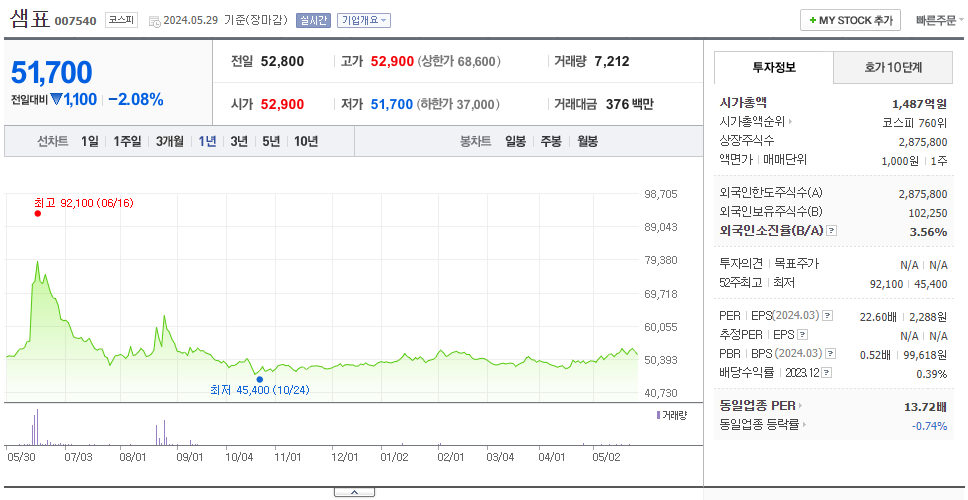Select the 1일 line chart period
968x500 pixels.
pos(90,141)
